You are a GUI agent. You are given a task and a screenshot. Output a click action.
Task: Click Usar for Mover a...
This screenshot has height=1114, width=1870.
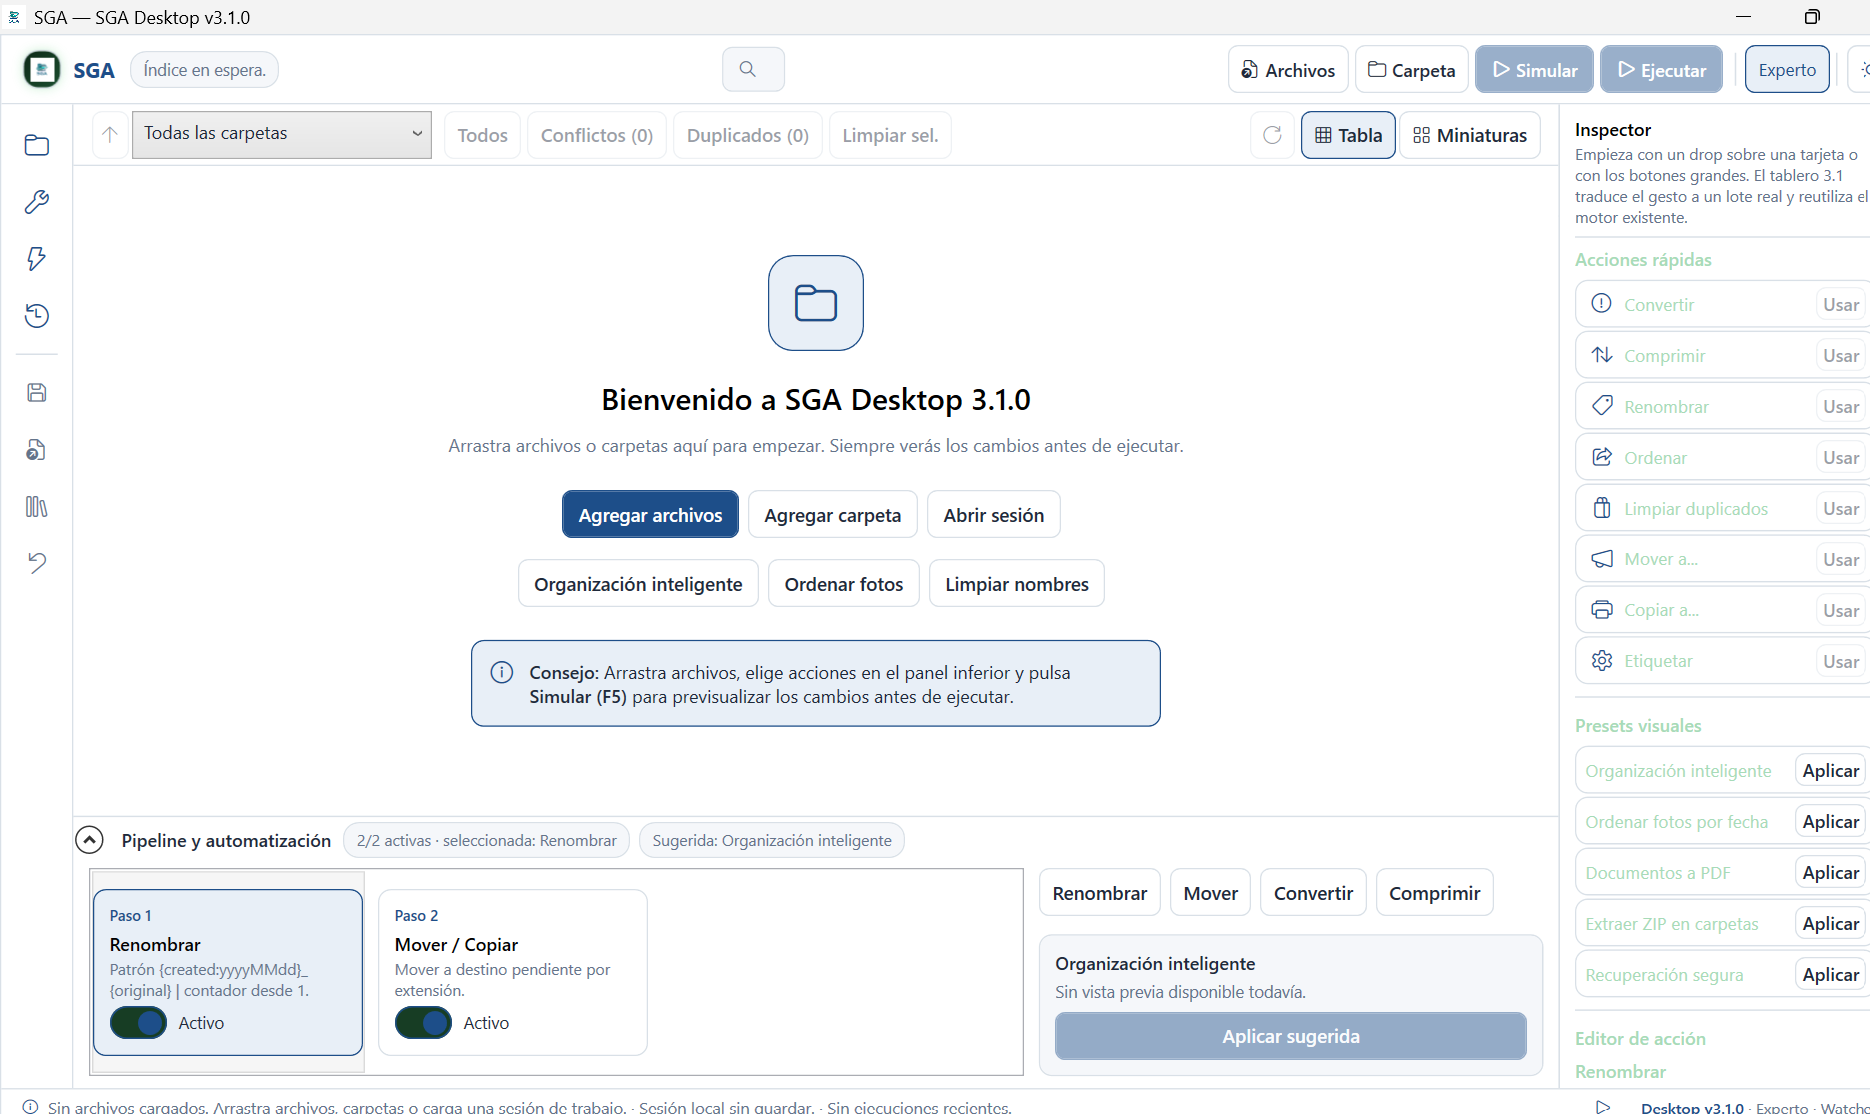pos(1840,559)
